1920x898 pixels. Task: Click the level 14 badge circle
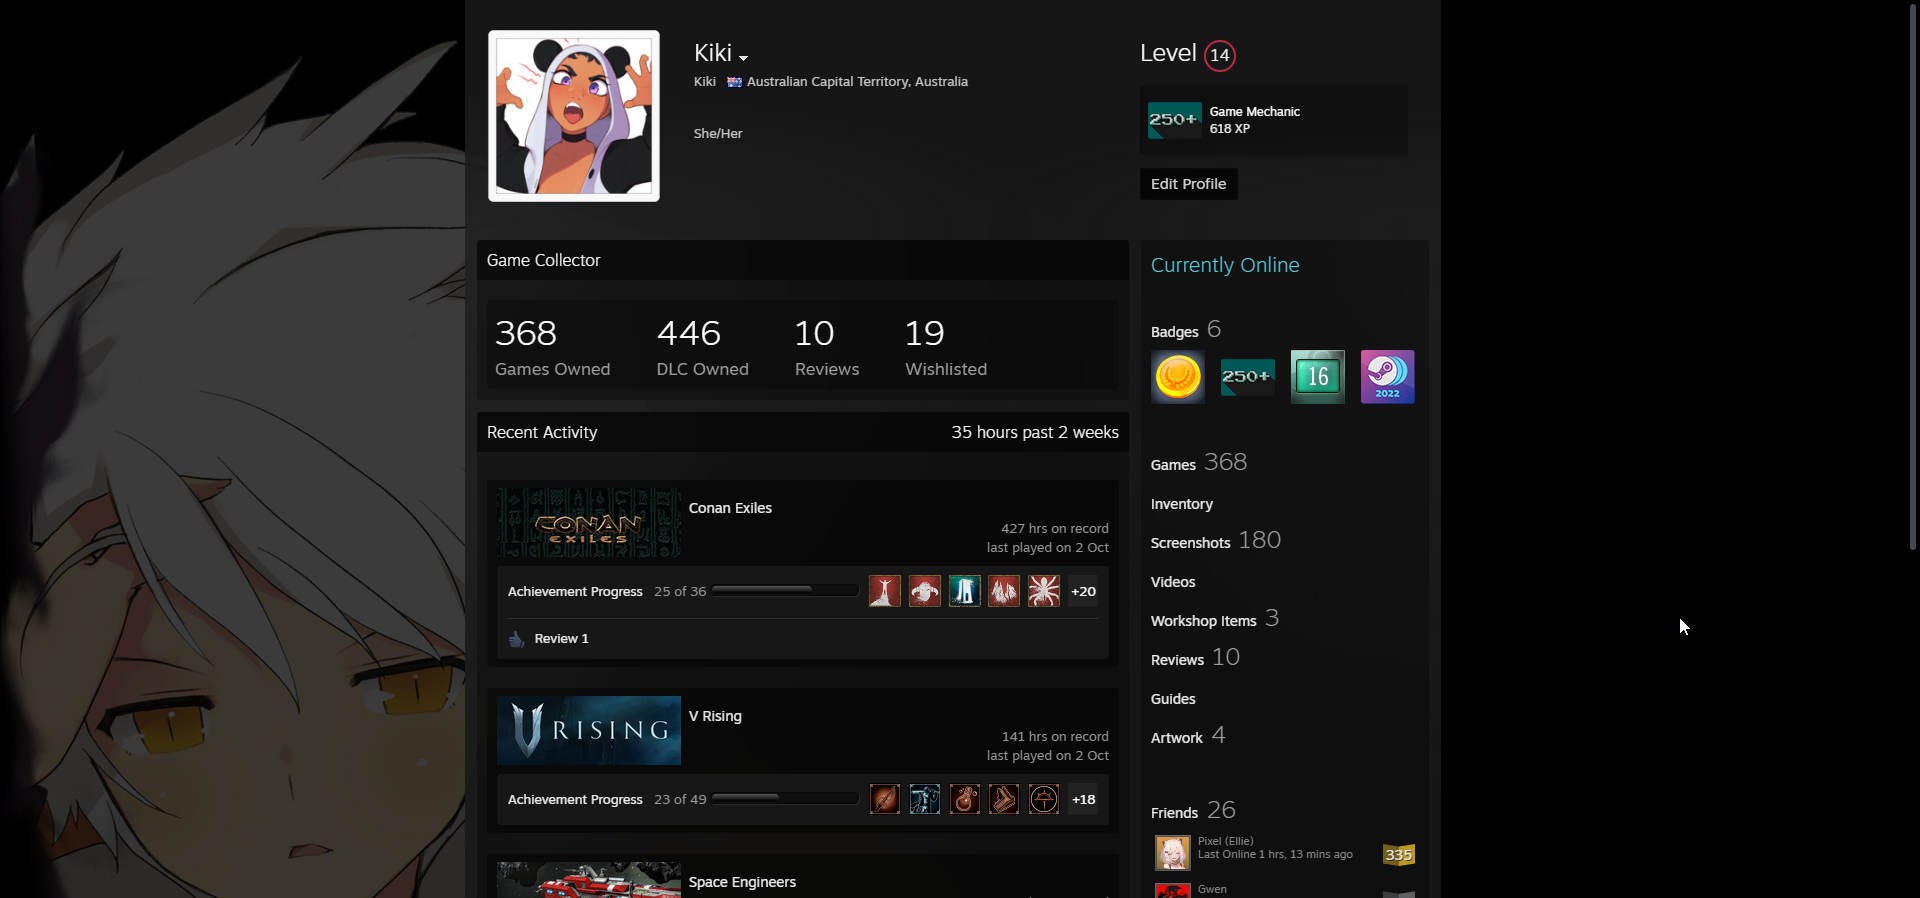[1219, 55]
